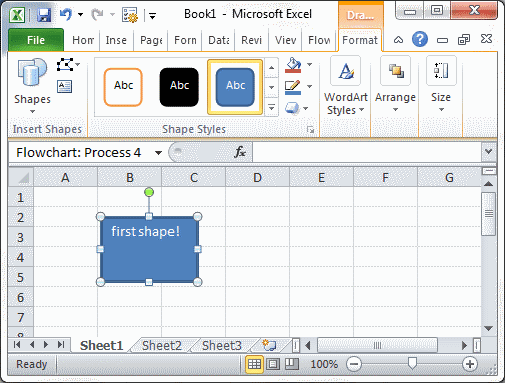This screenshot has width=505, height=383.
Task: Switch to Sheet3 worksheet tab
Action: click(222, 345)
